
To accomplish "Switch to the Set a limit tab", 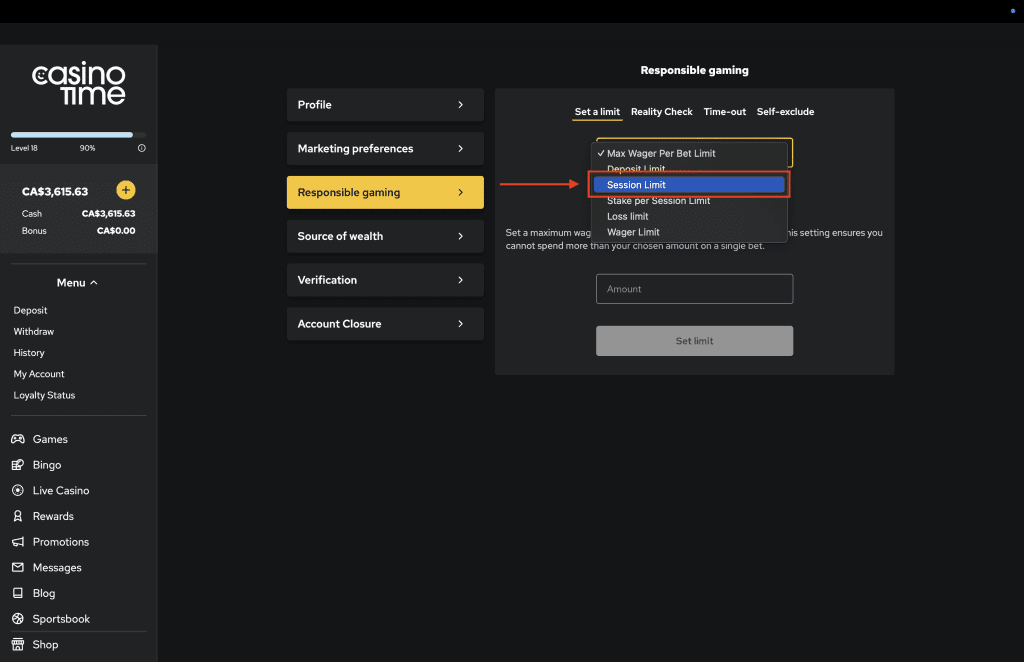I will (x=597, y=112).
